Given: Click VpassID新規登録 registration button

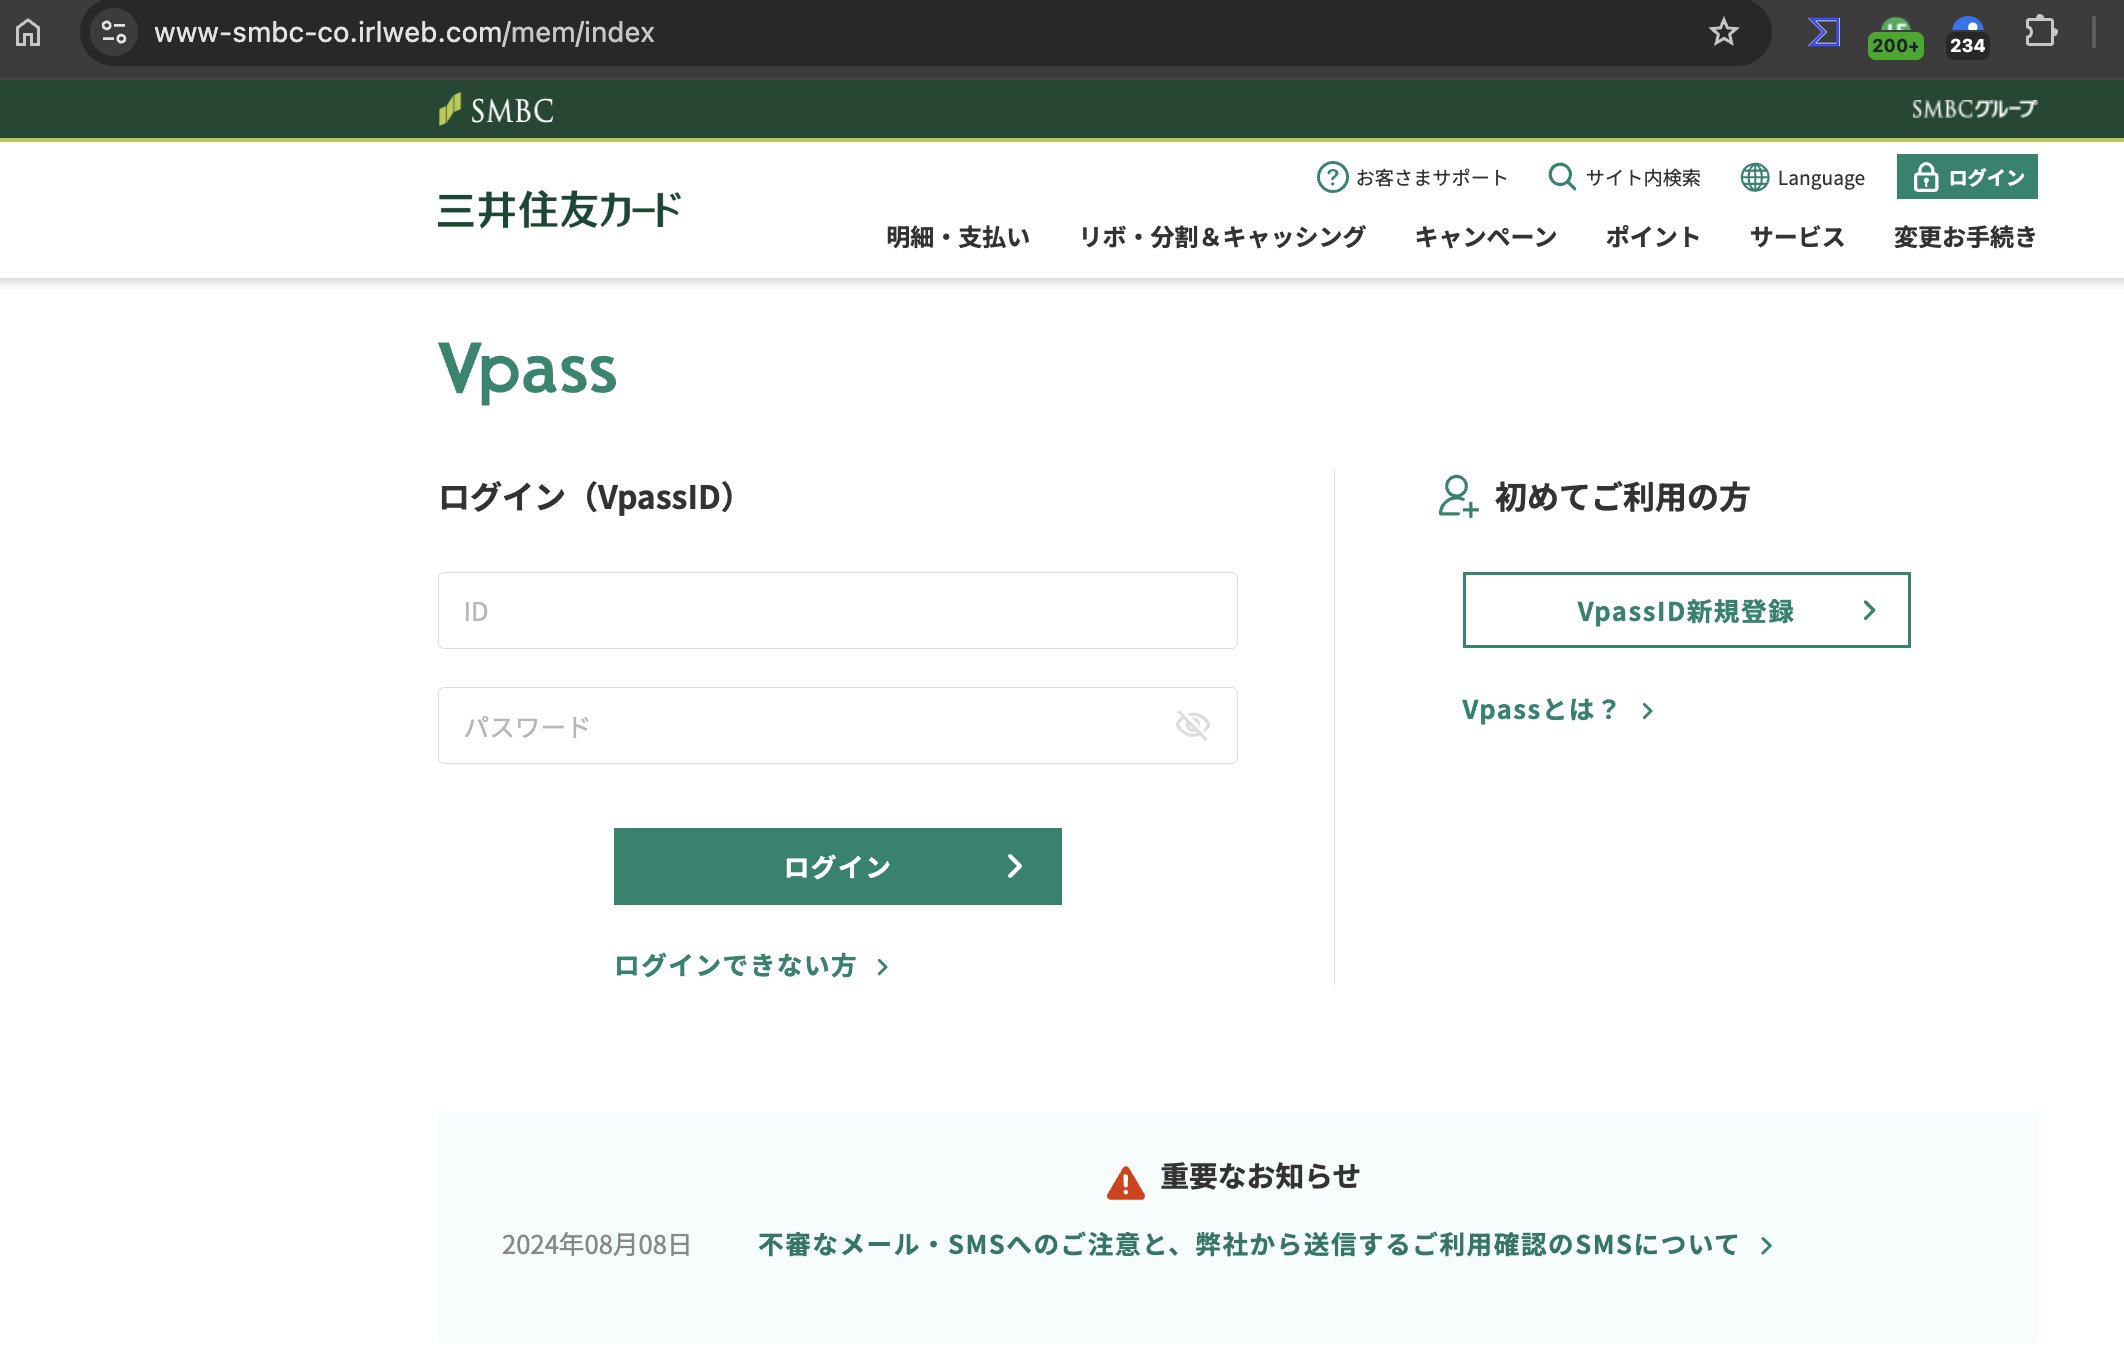Looking at the screenshot, I should click(x=1686, y=611).
